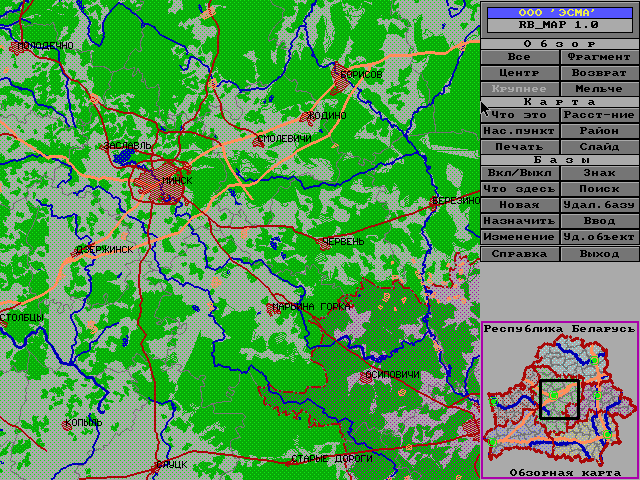
Task: Click the Что это identify button
Action: (520, 115)
